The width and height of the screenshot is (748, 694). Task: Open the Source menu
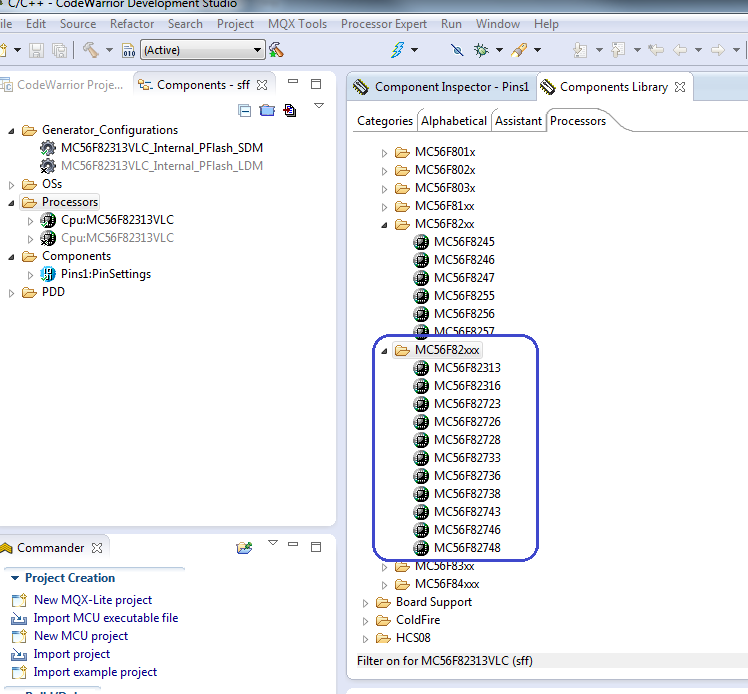(78, 24)
